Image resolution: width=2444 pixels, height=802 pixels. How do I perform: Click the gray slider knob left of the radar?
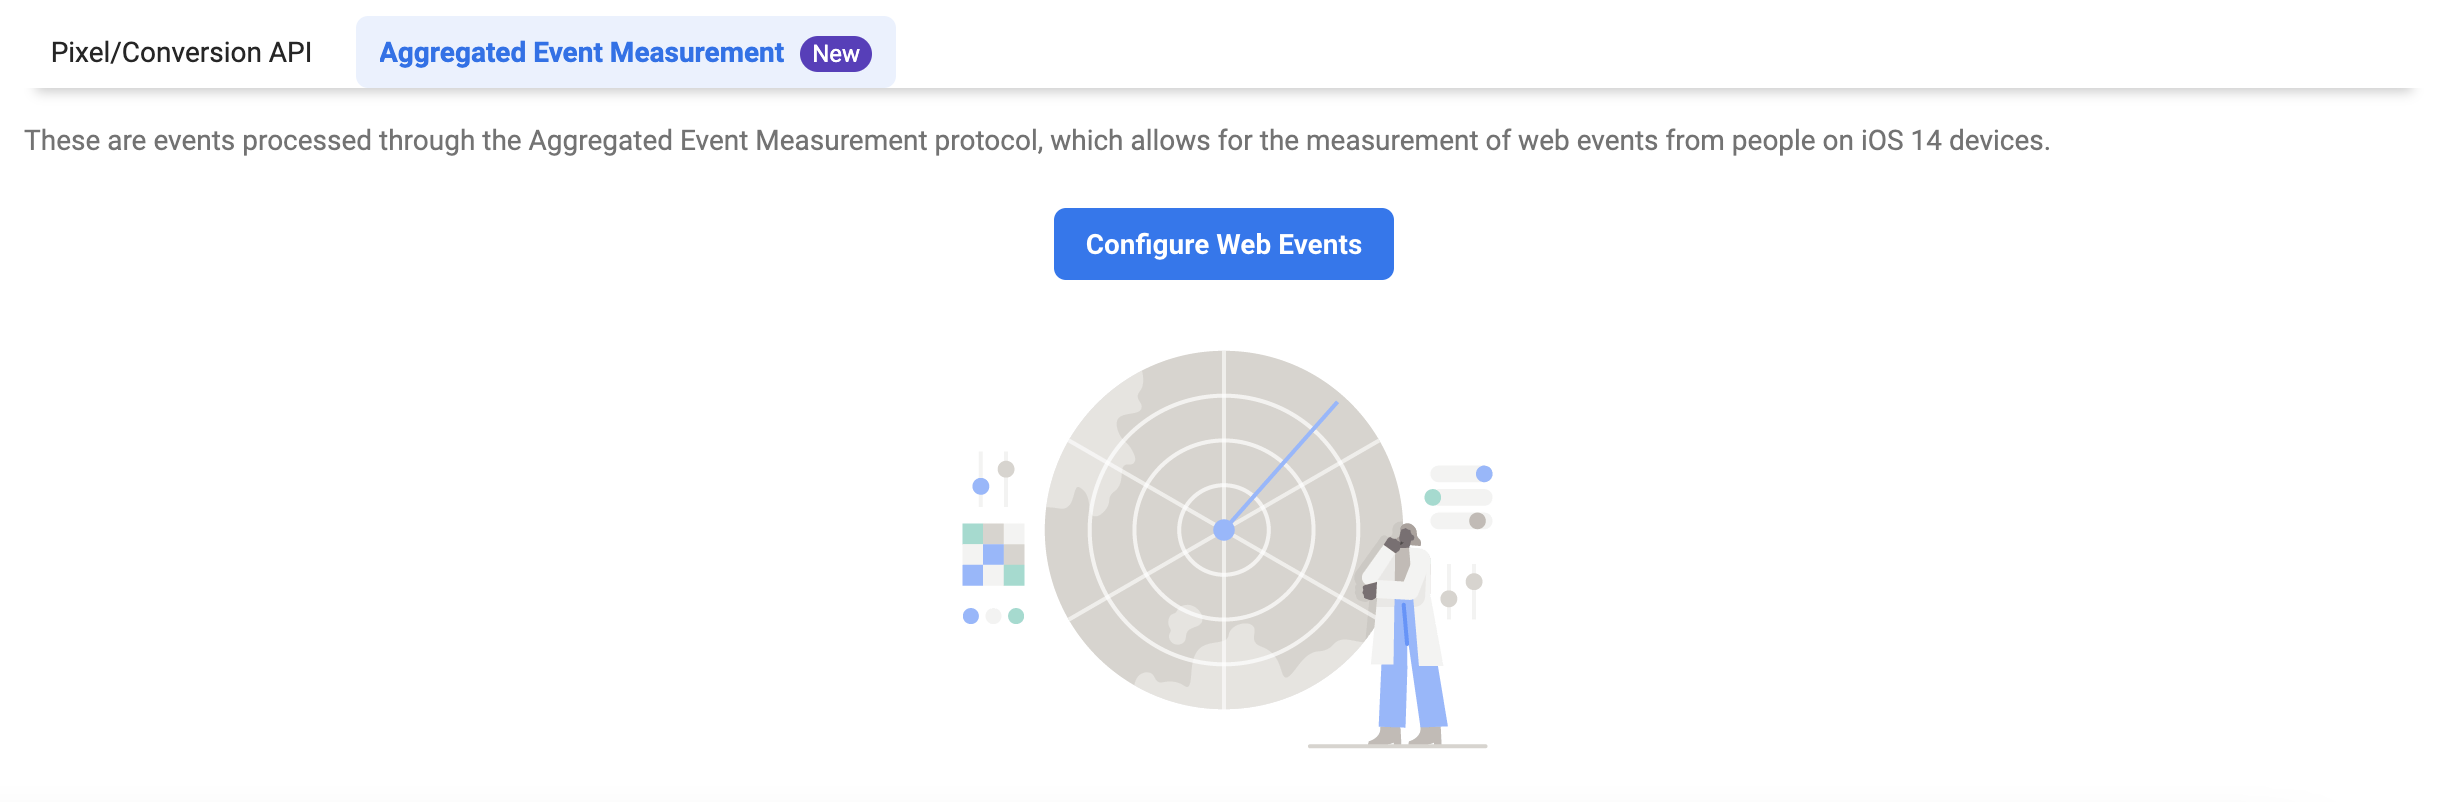click(1006, 469)
